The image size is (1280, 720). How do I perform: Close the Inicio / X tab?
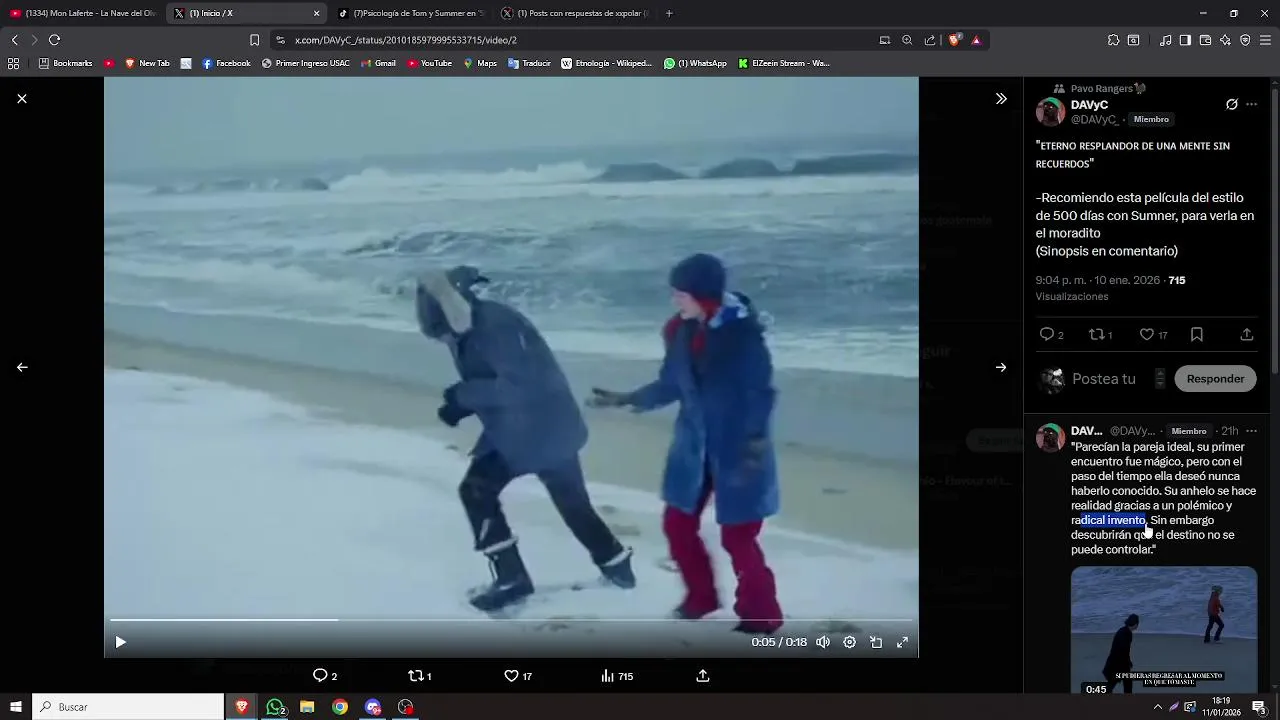[x=316, y=13]
